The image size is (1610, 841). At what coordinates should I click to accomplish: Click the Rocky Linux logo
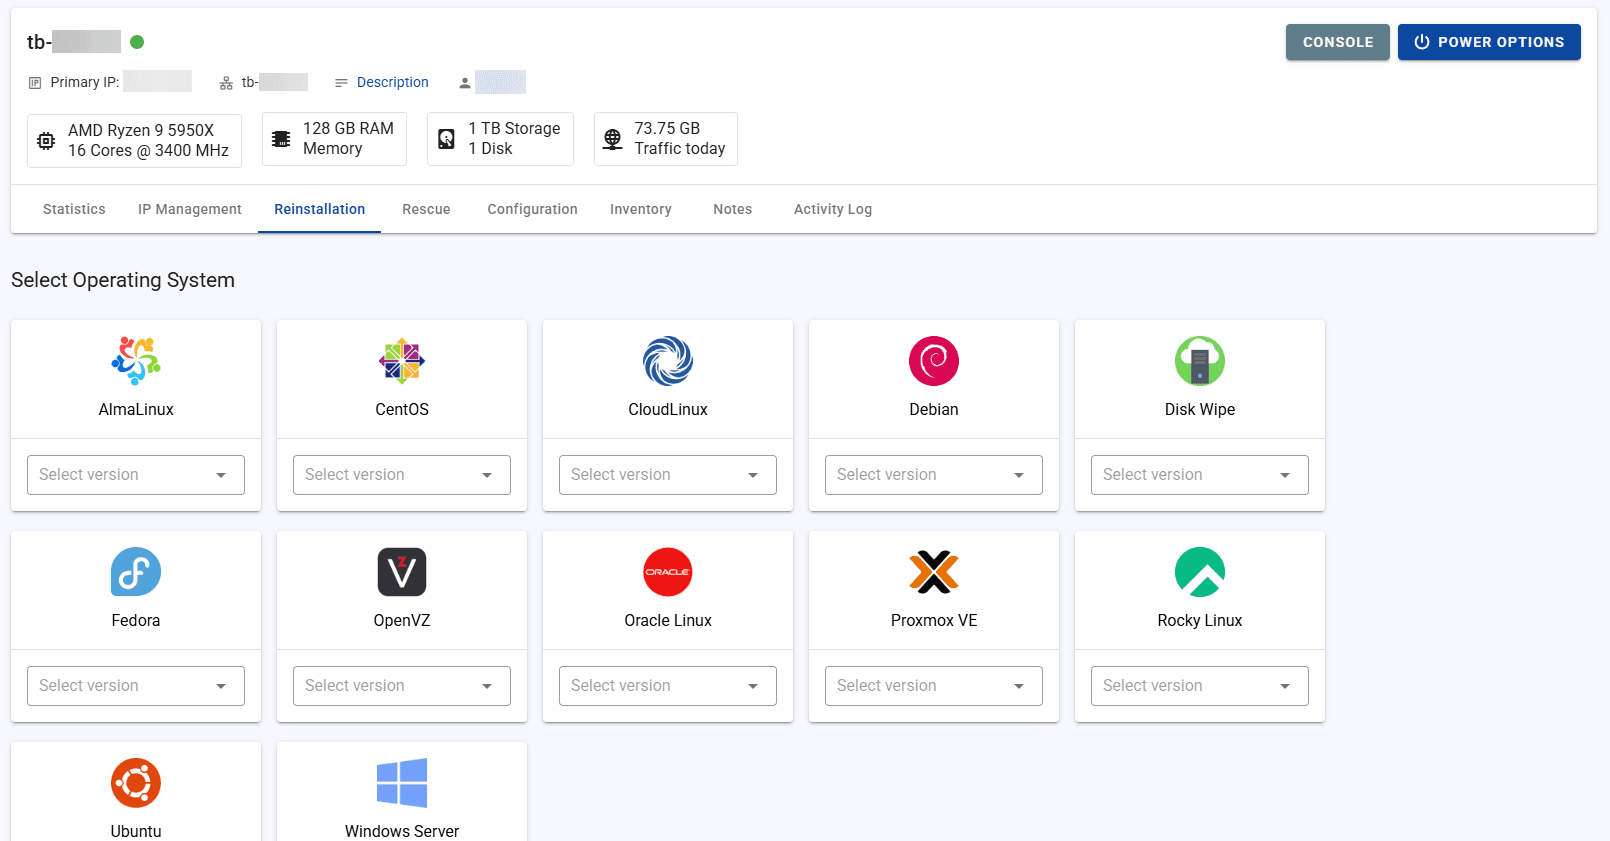click(1200, 572)
